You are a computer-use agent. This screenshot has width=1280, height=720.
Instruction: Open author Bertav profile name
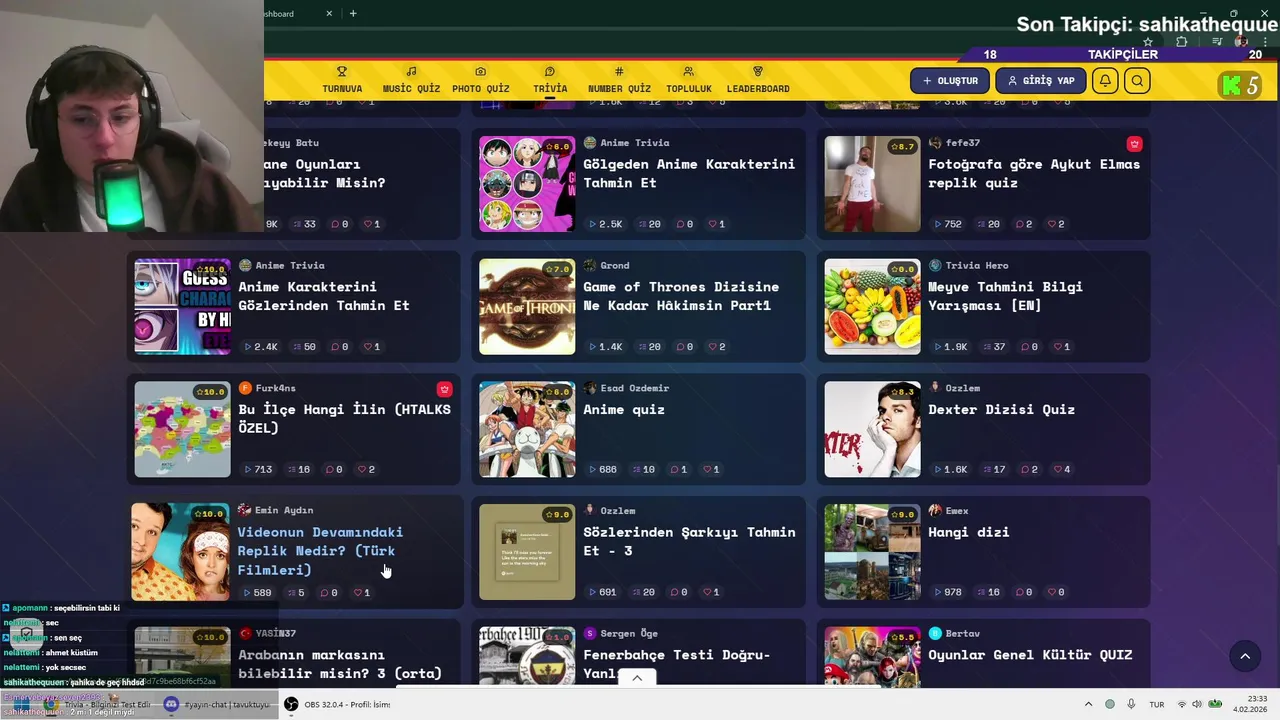pos(962,633)
